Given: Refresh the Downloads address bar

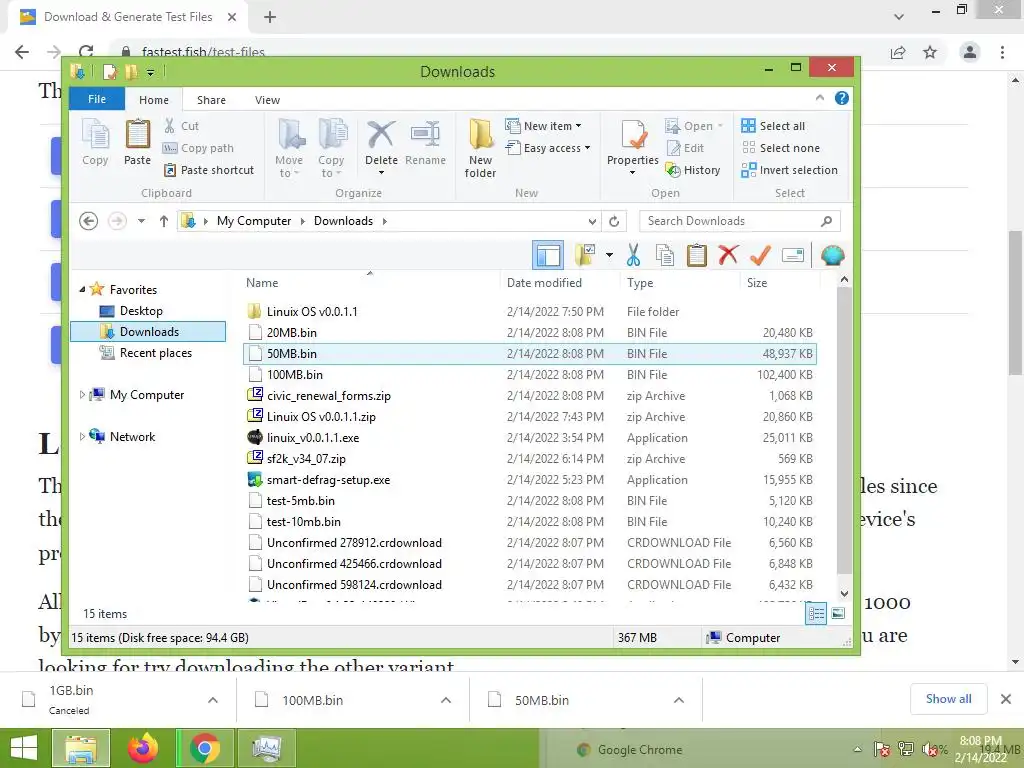Looking at the screenshot, I should pos(614,221).
